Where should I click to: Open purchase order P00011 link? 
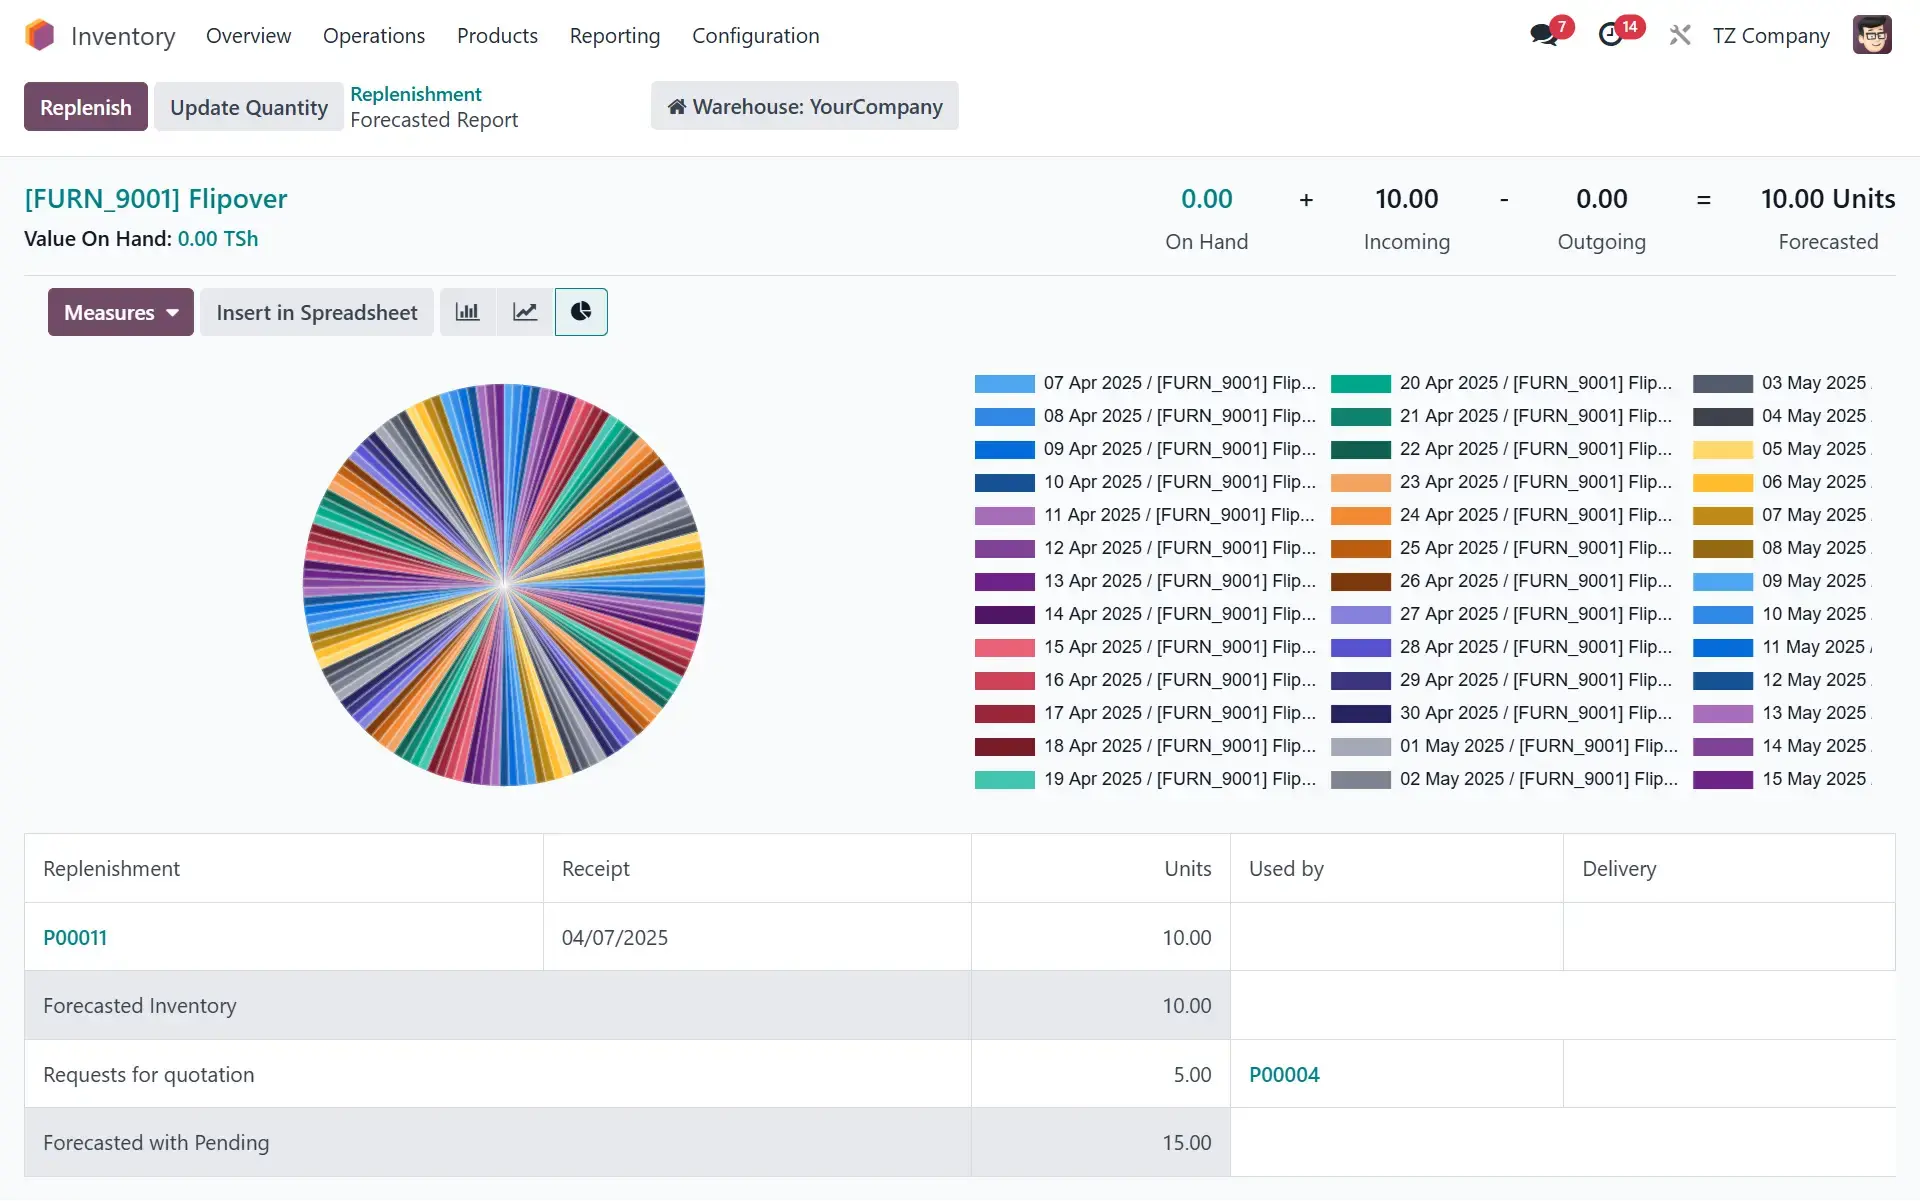[75, 938]
